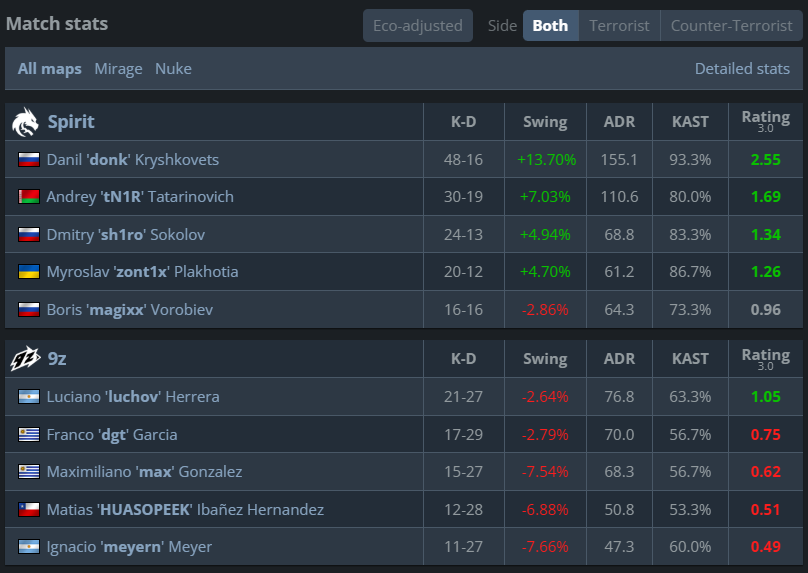Select the Counter-Terrorist side filter
The width and height of the screenshot is (808, 573).
pos(732,25)
